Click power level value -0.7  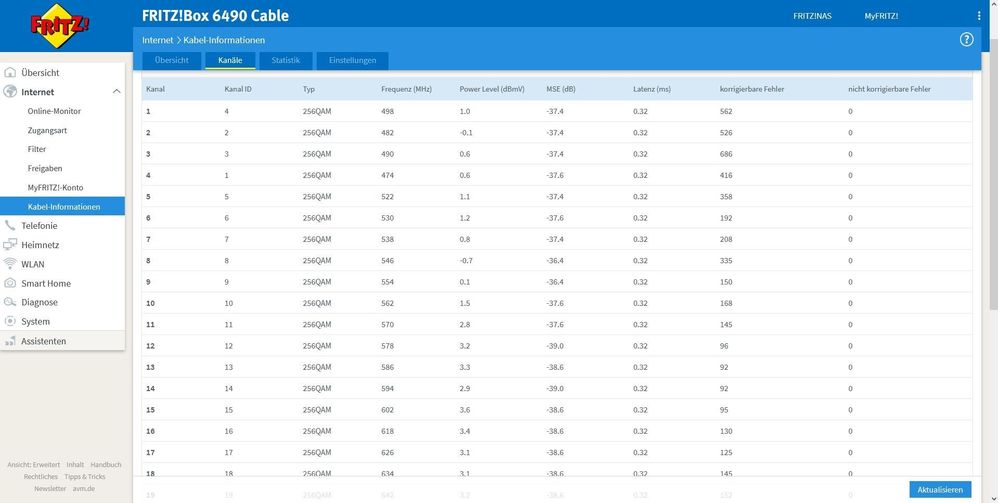(x=466, y=260)
